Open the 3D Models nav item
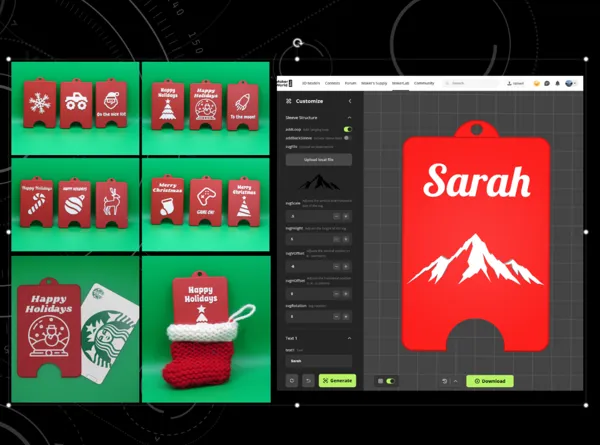This screenshot has height=445, width=600. [x=311, y=83]
